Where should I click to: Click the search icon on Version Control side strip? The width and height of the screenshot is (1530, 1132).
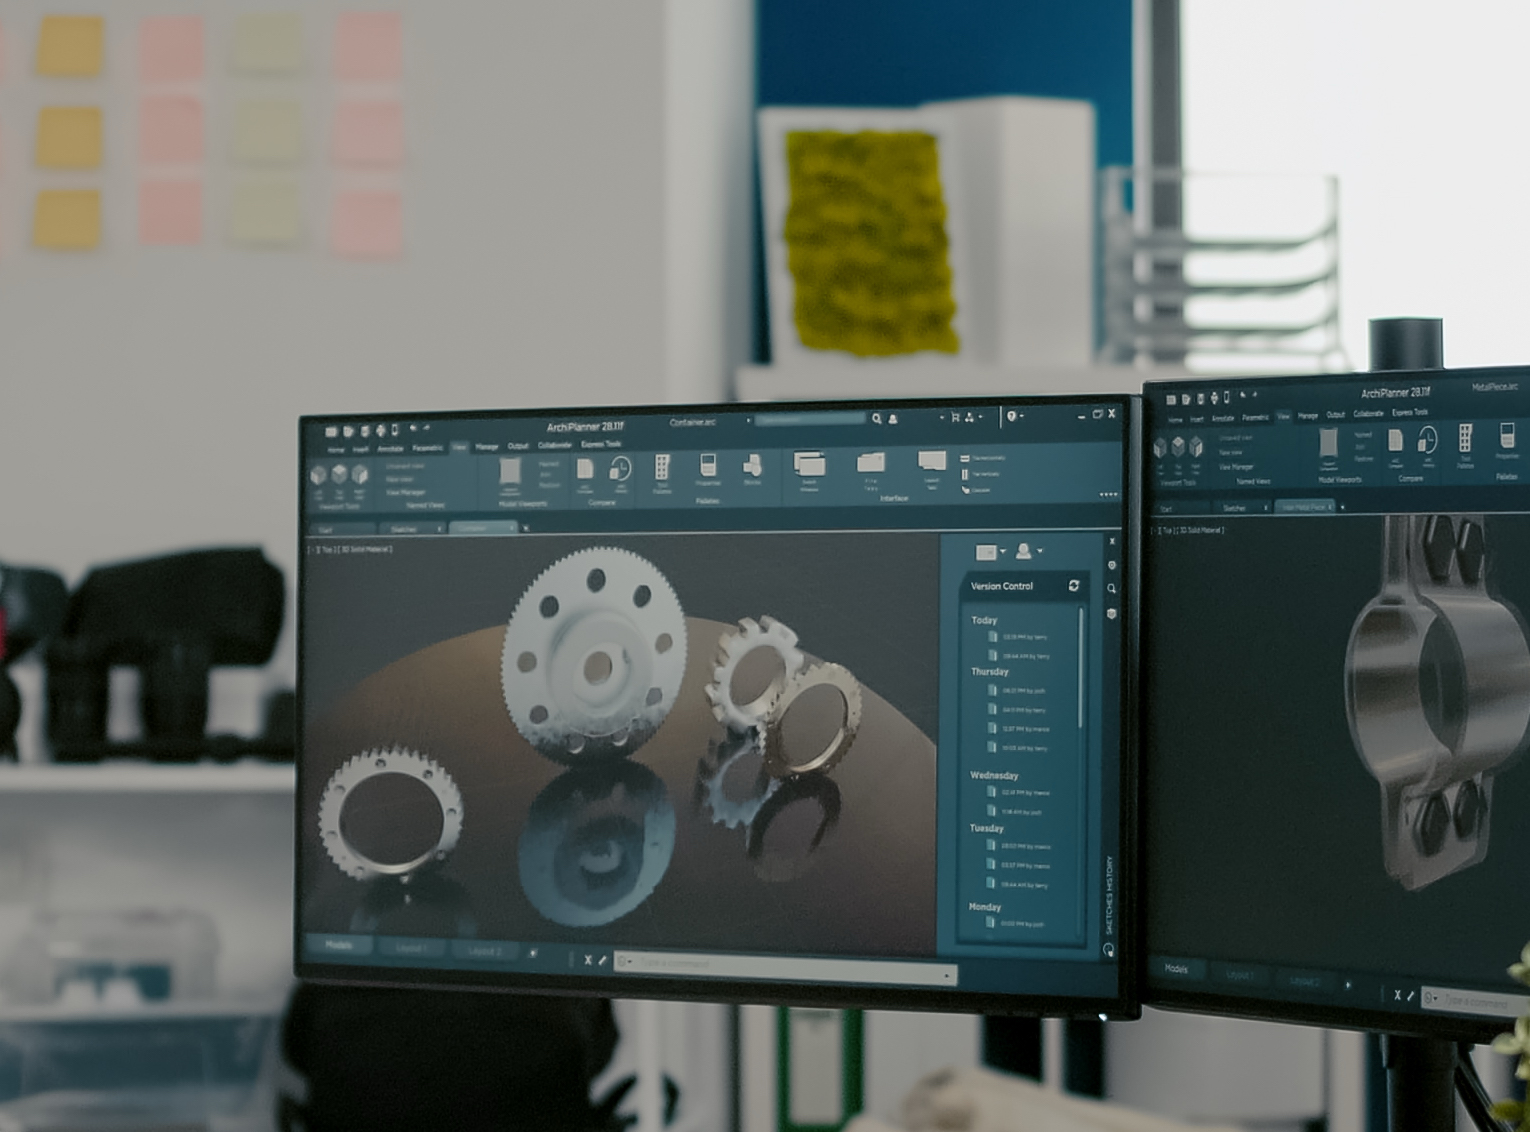tap(1111, 589)
